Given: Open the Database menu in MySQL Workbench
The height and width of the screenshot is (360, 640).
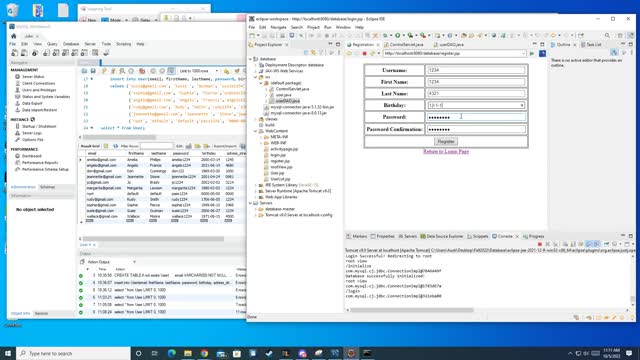Looking at the screenshot, I should [x=71, y=44].
